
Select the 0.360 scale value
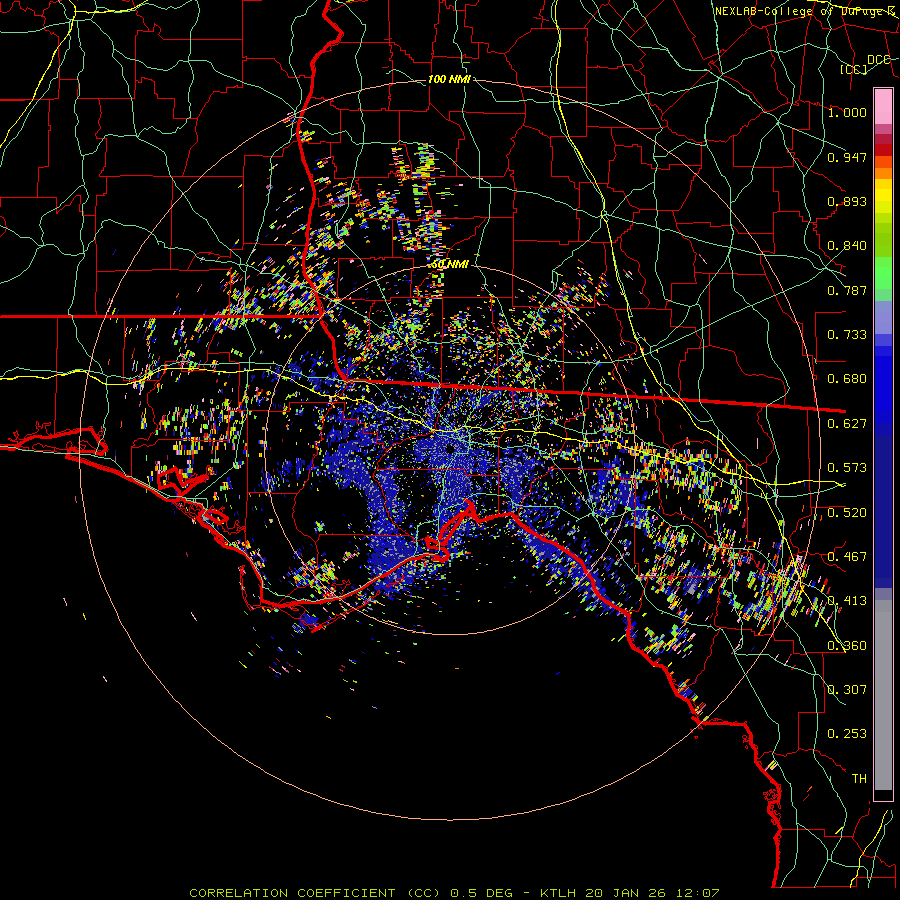coord(847,646)
